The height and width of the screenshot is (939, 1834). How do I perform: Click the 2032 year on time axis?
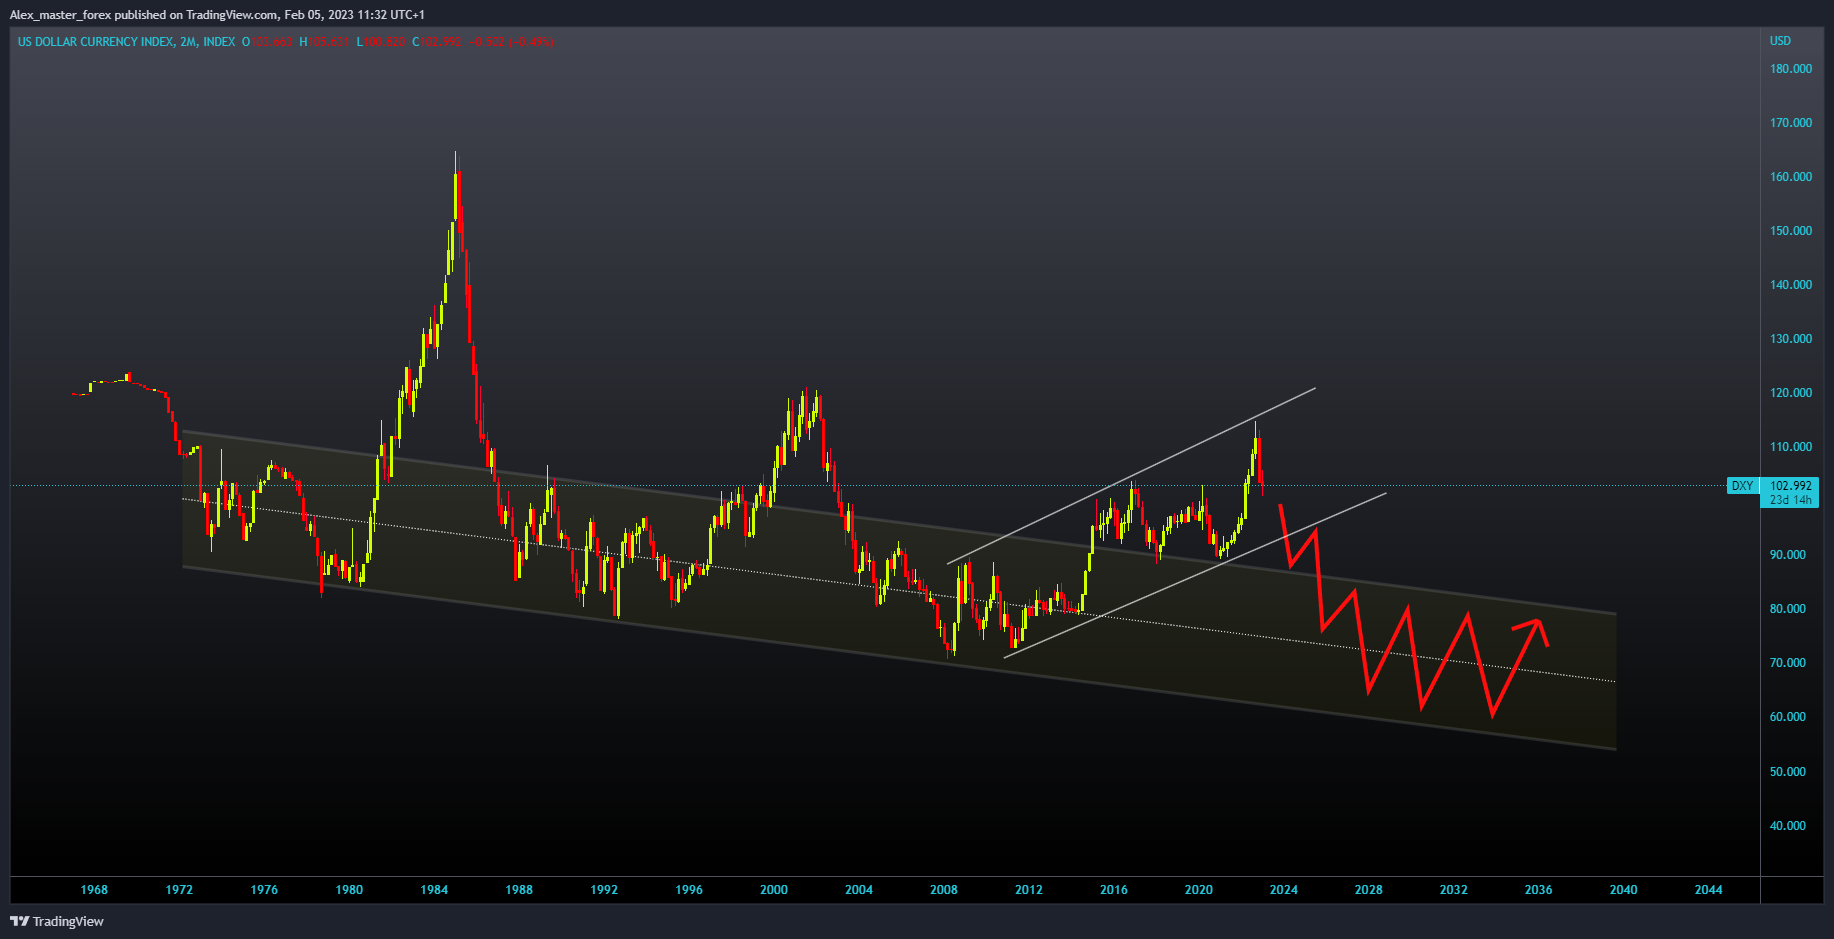(x=1454, y=890)
